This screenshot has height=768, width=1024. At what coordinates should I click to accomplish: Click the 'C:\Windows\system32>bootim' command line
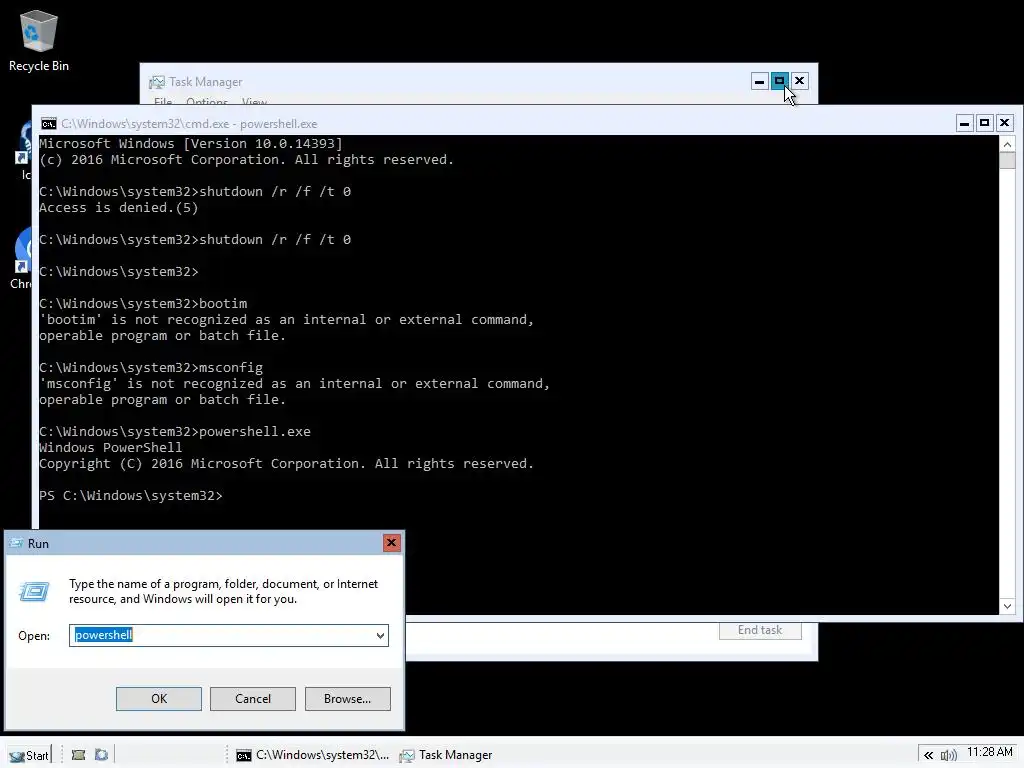click(x=143, y=304)
